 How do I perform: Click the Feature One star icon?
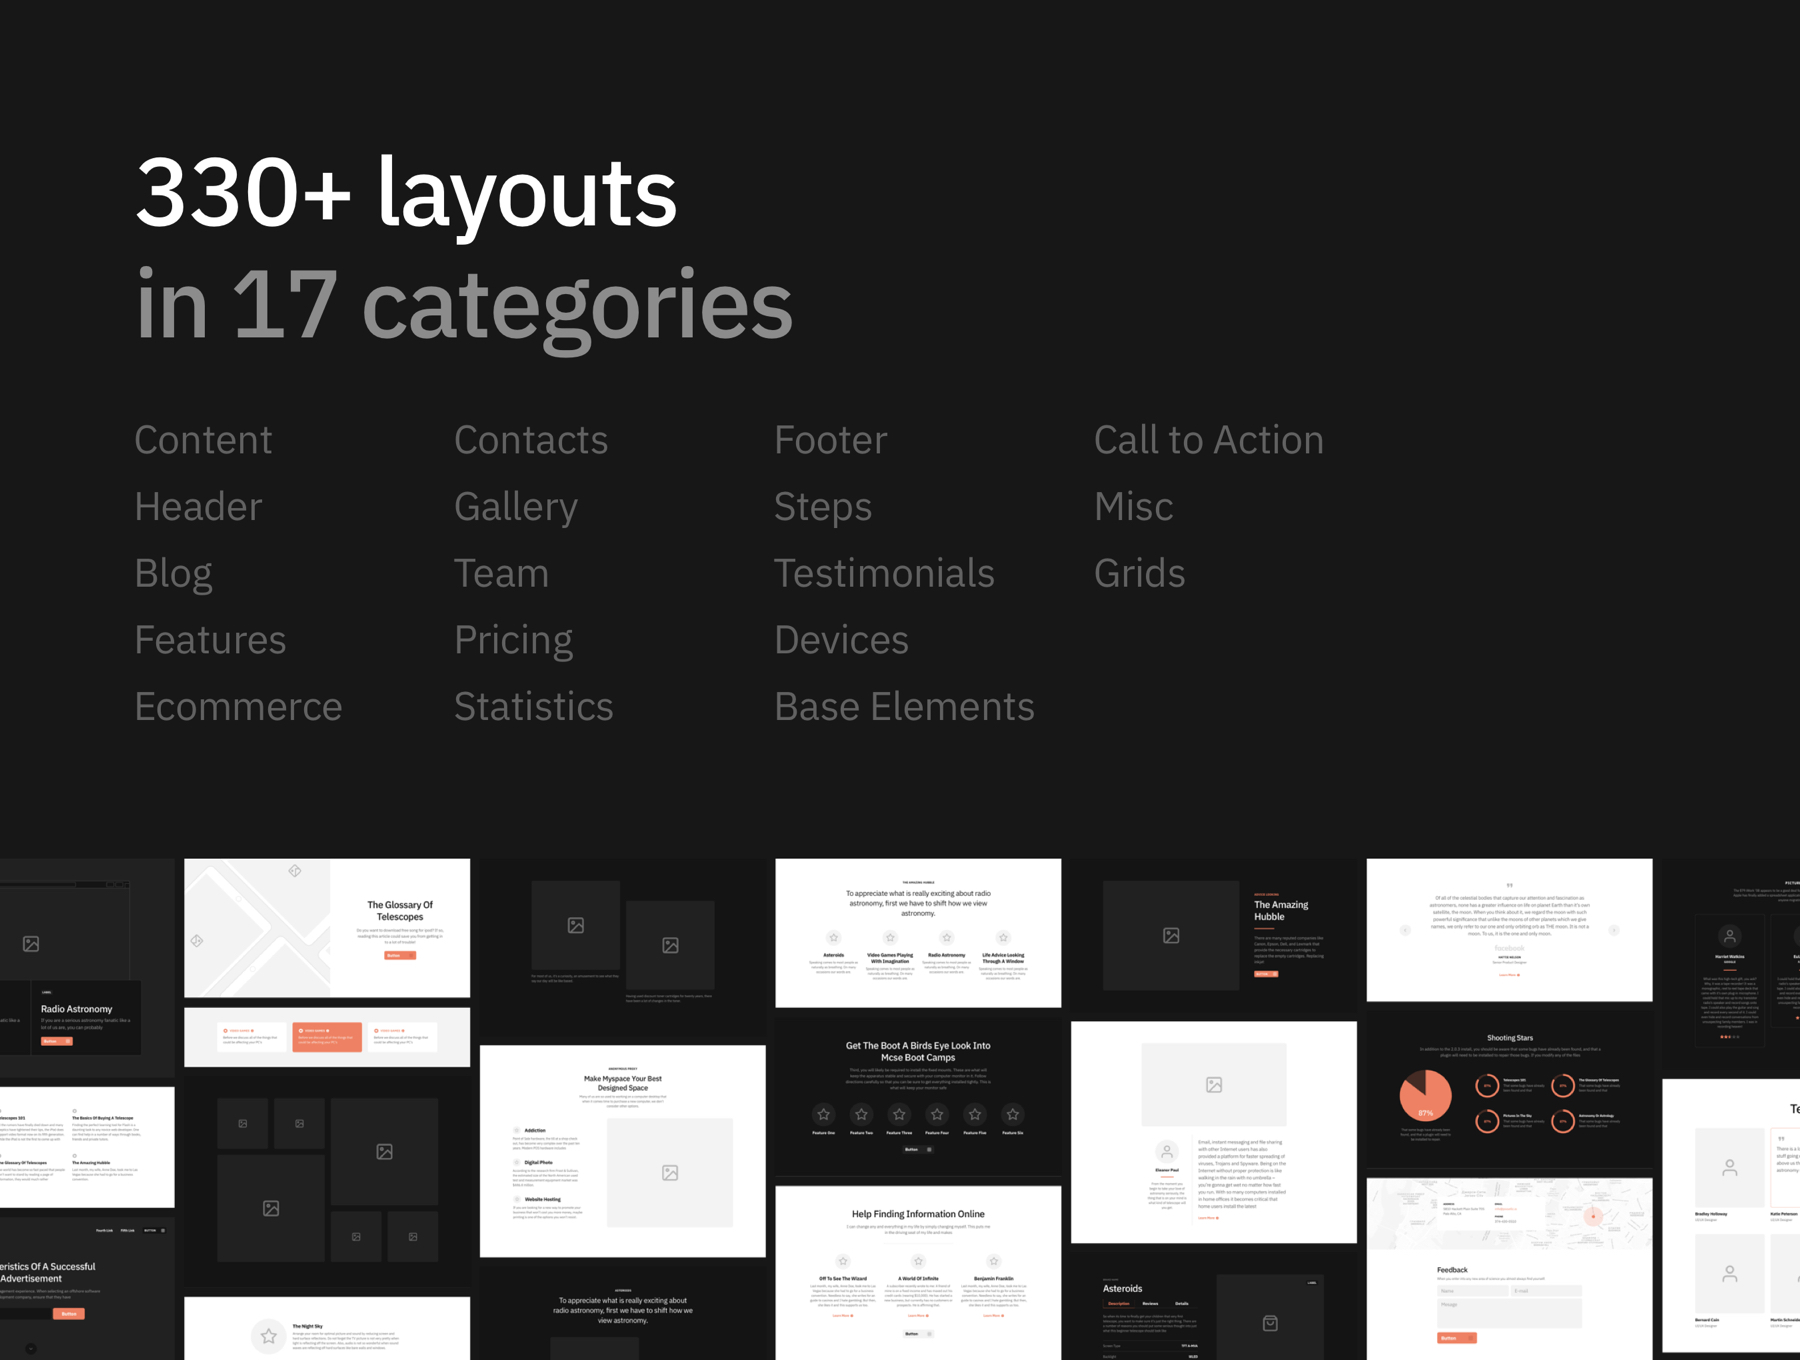point(823,1114)
